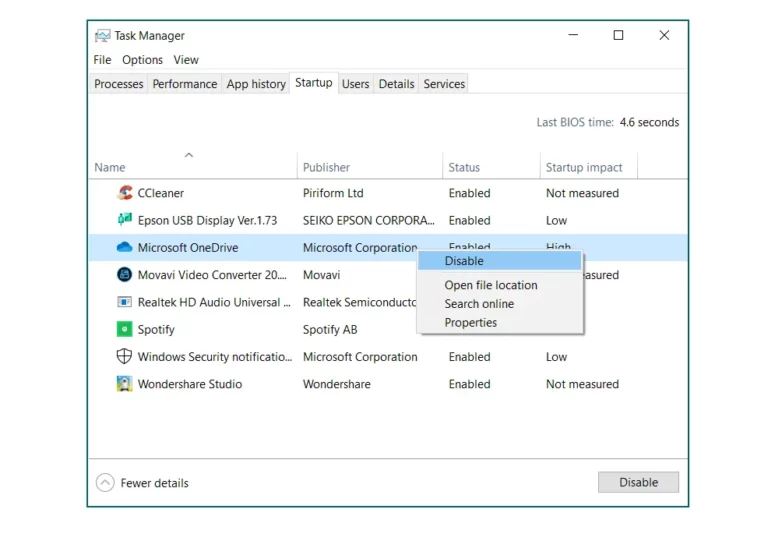Image resolution: width=768 pixels, height=534 pixels.
Task: Click the Movavi publisher cell
Action: [x=321, y=275]
